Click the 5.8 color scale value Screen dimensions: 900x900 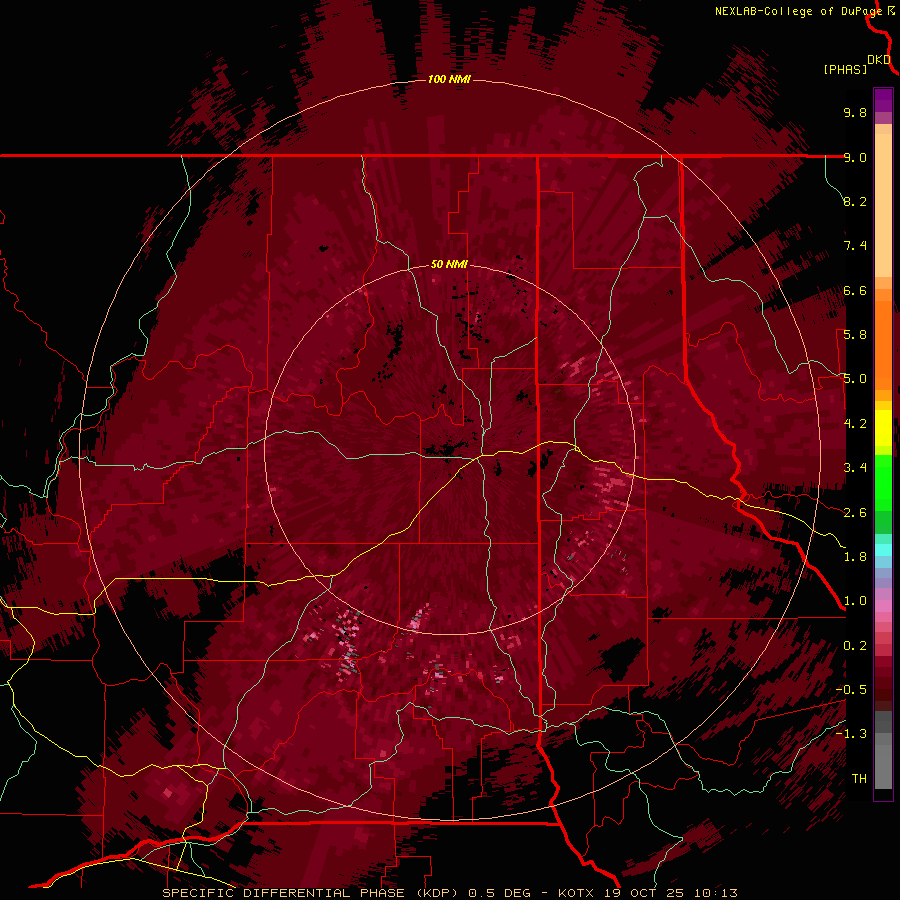coord(855,335)
